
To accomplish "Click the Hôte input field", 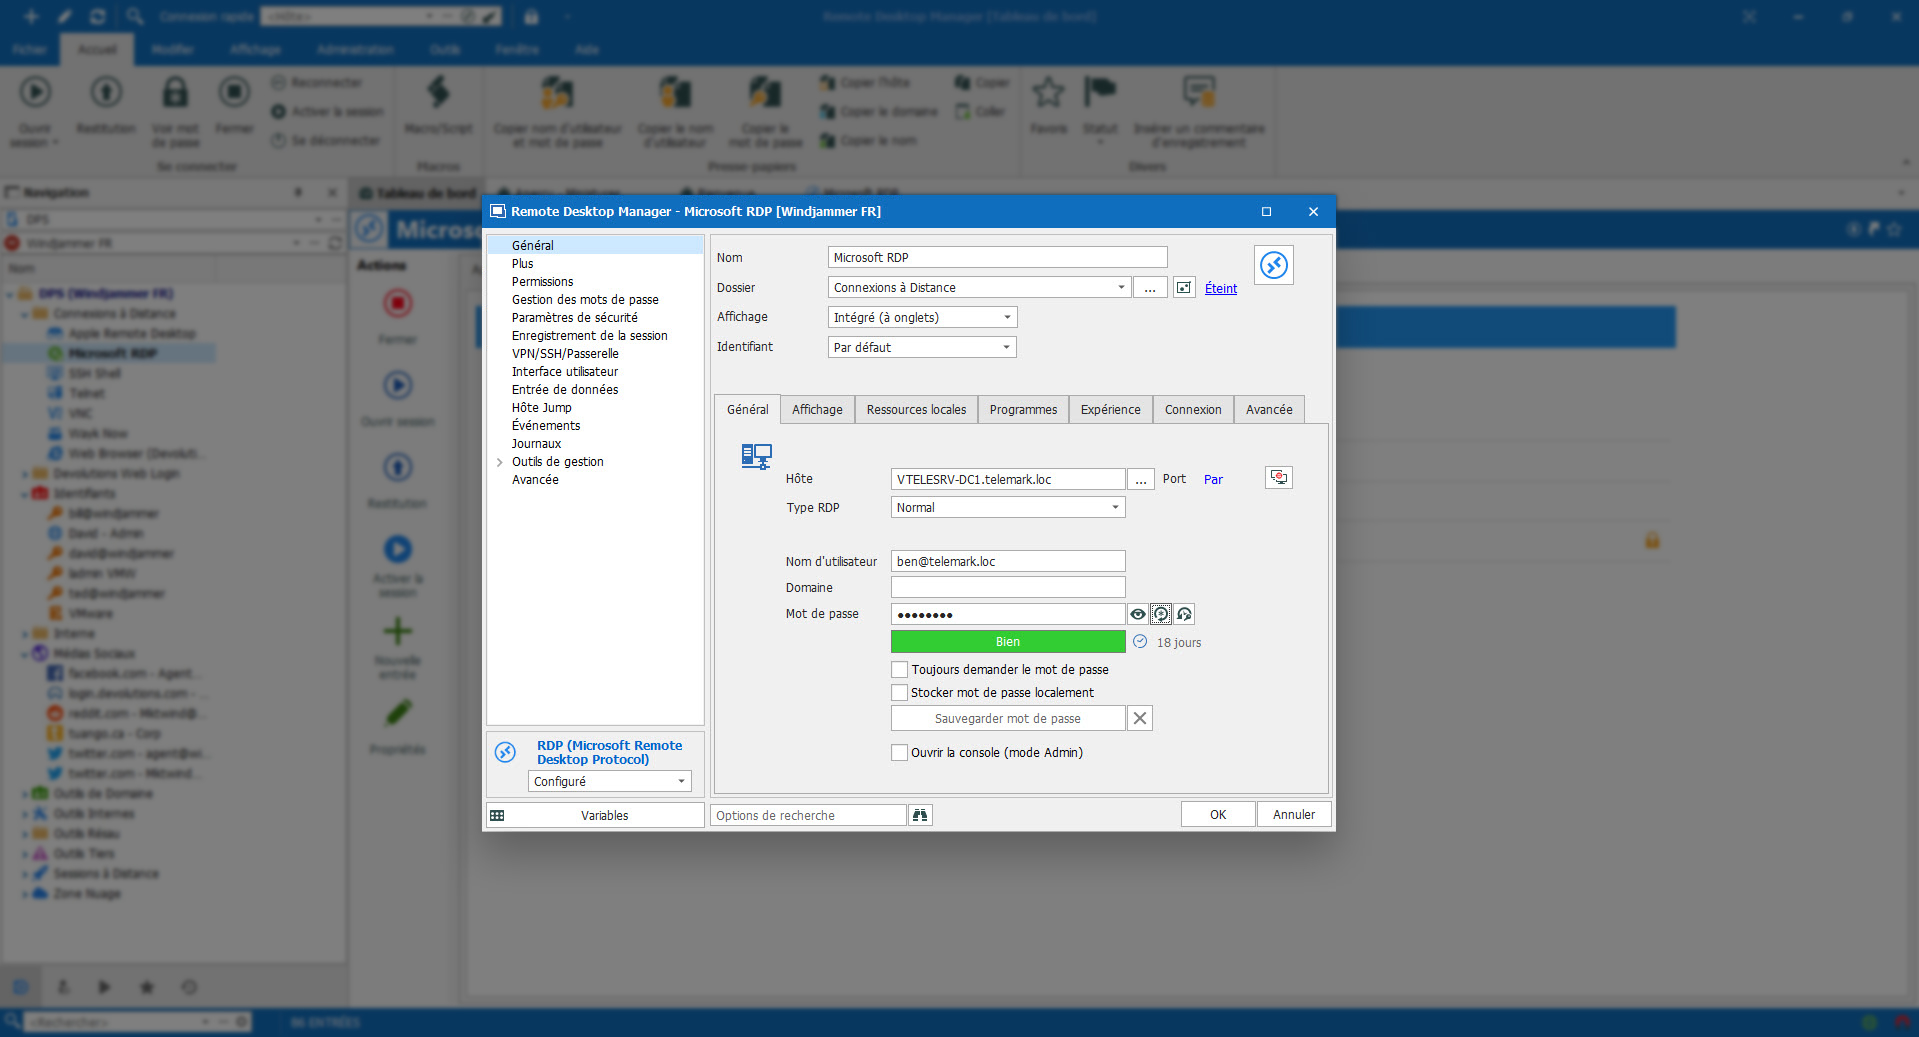I will (1008, 480).
